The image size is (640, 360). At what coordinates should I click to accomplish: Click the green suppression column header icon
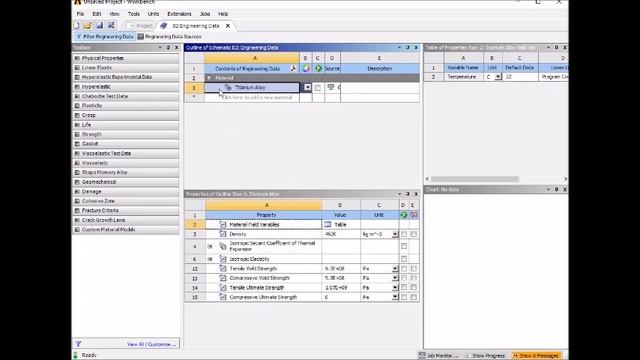pyautogui.click(x=318, y=69)
